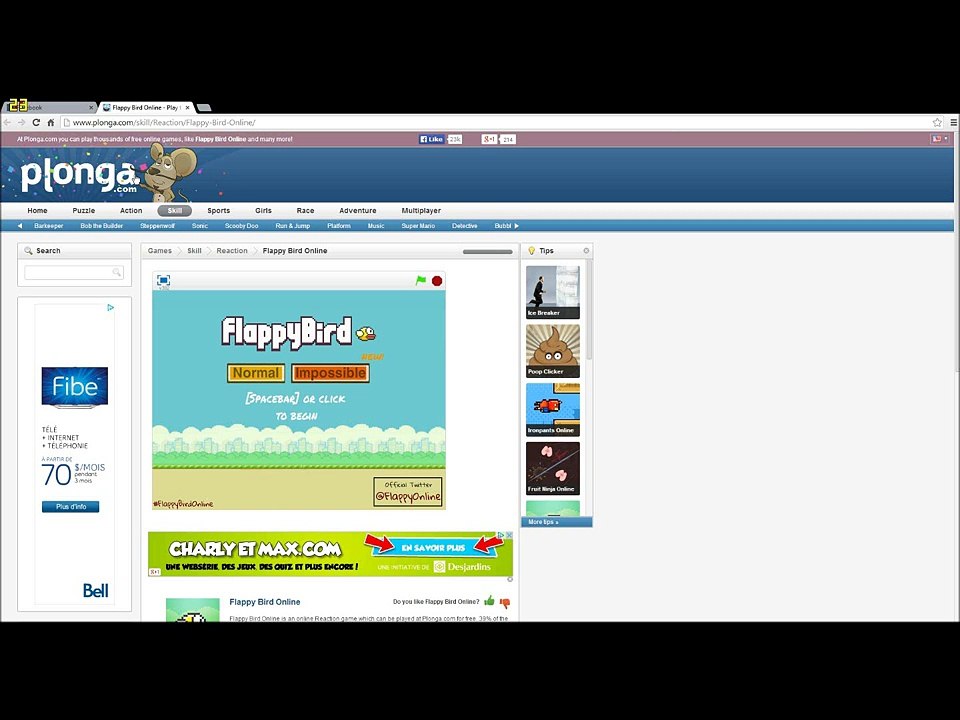The image size is (960, 720).
Task: Click the AdChoices icon on Bell ad
Action: (110, 307)
